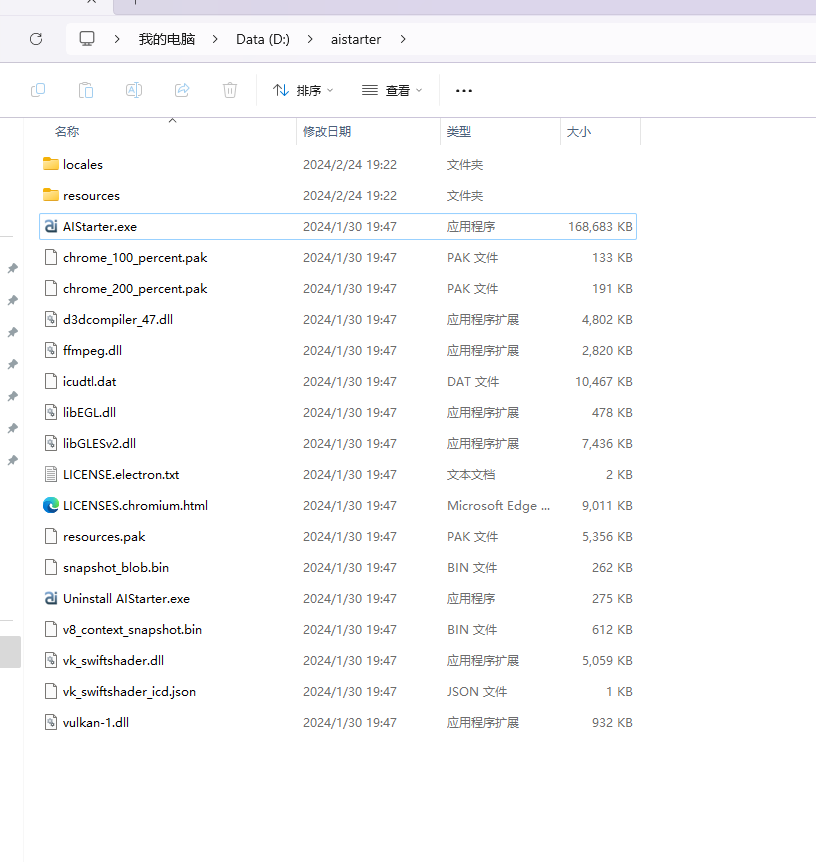The image size is (816, 862).
Task: Open the 排序 sort dropdown
Action: pos(303,90)
